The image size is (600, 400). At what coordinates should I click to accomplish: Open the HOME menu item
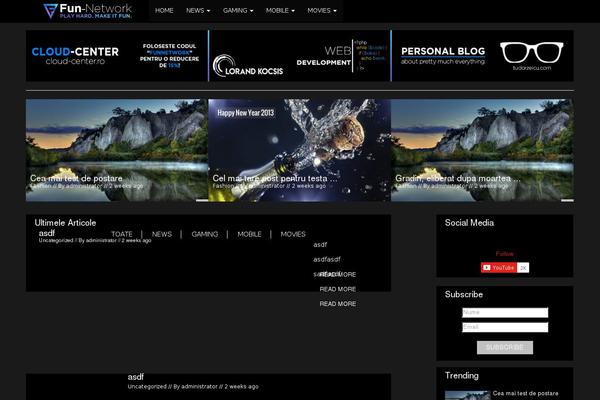(164, 11)
